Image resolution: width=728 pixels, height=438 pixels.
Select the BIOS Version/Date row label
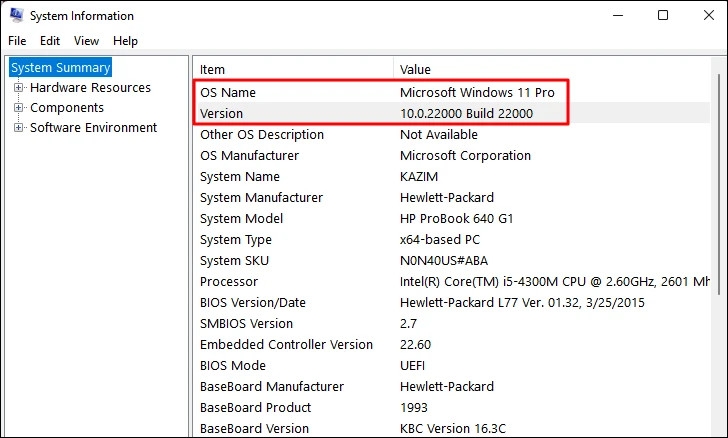tap(253, 302)
